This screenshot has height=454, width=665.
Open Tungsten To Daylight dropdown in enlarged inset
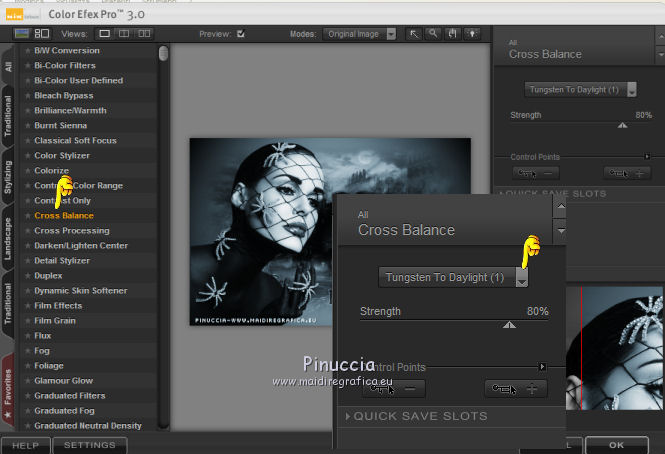point(453,277)
